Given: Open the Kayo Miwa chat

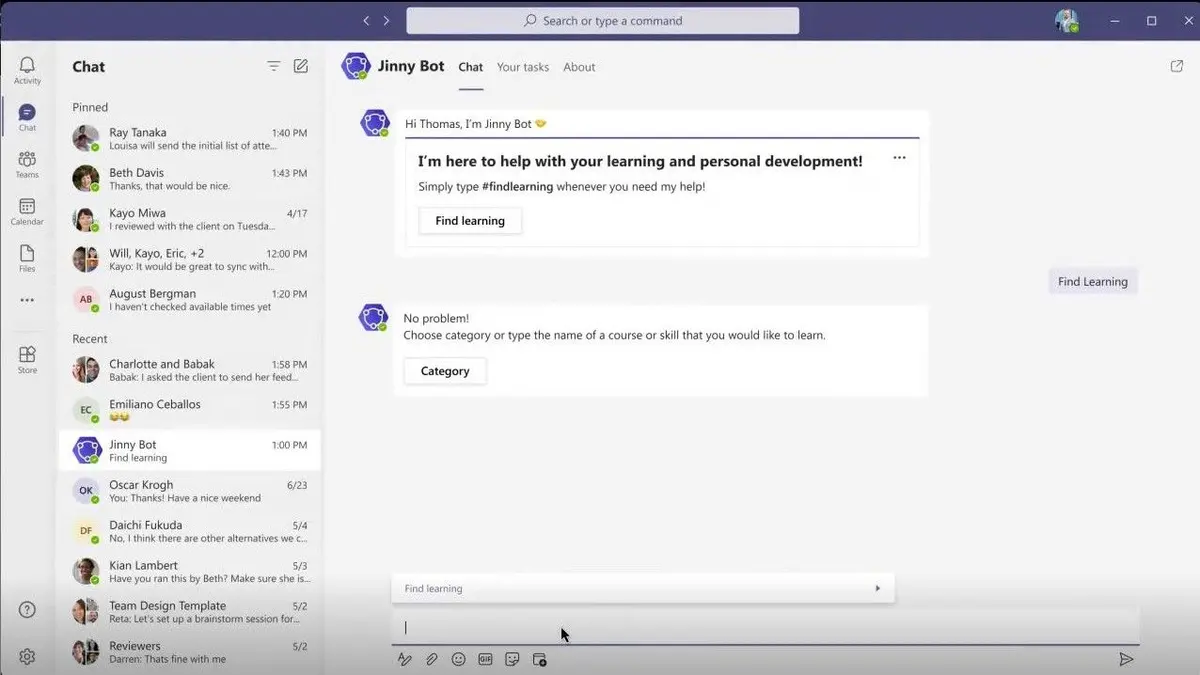Looking at the screenshot, I should coord(190,219).
